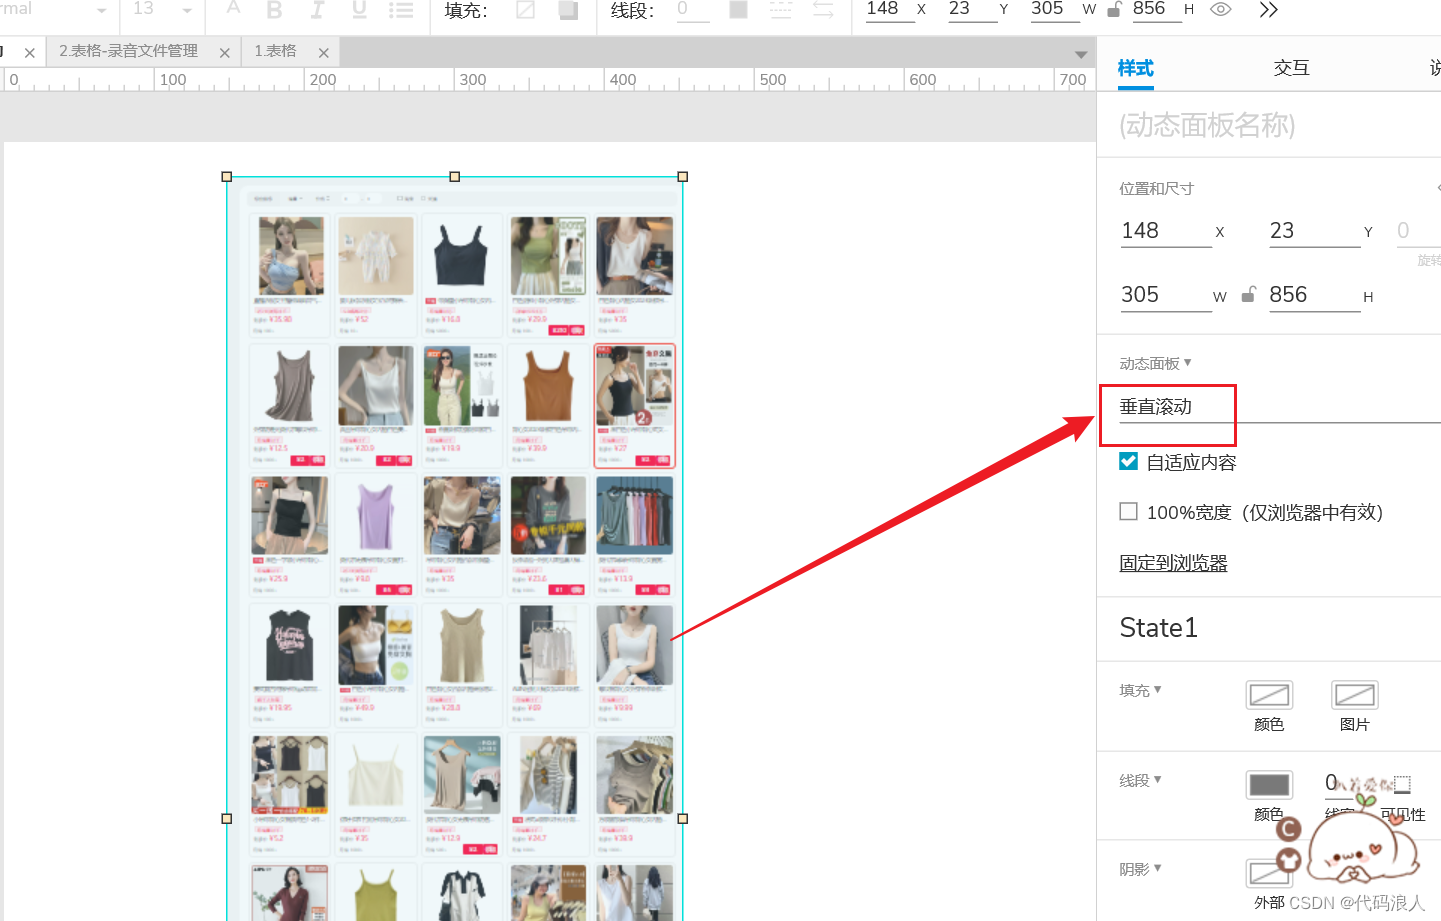Click the toolbar line width field
Image resolution: width=1441 pixels, height=921 pixels.
coord(692,10)
